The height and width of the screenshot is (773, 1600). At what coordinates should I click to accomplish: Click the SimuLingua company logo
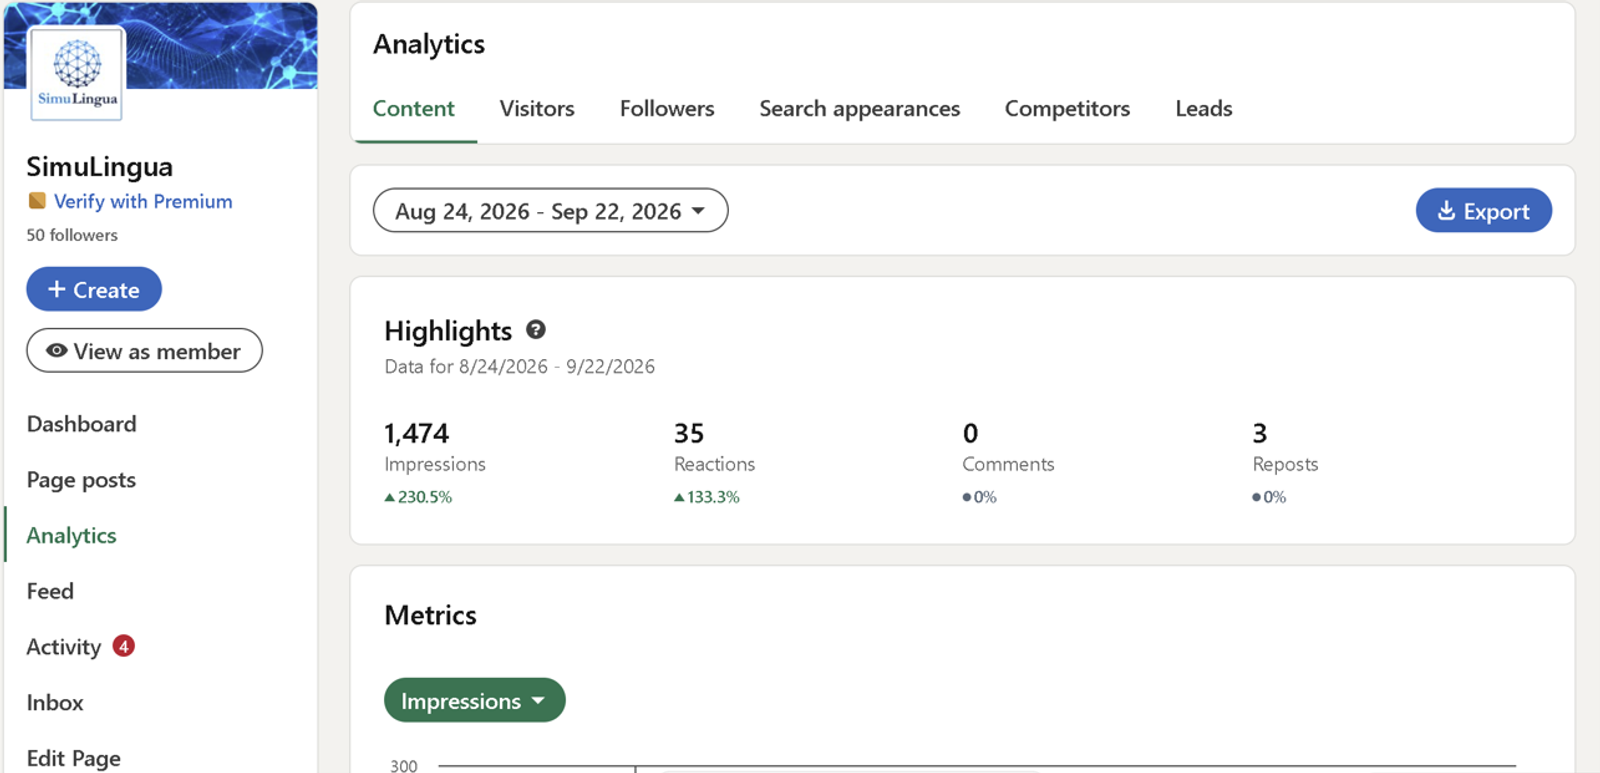(77, 74)
